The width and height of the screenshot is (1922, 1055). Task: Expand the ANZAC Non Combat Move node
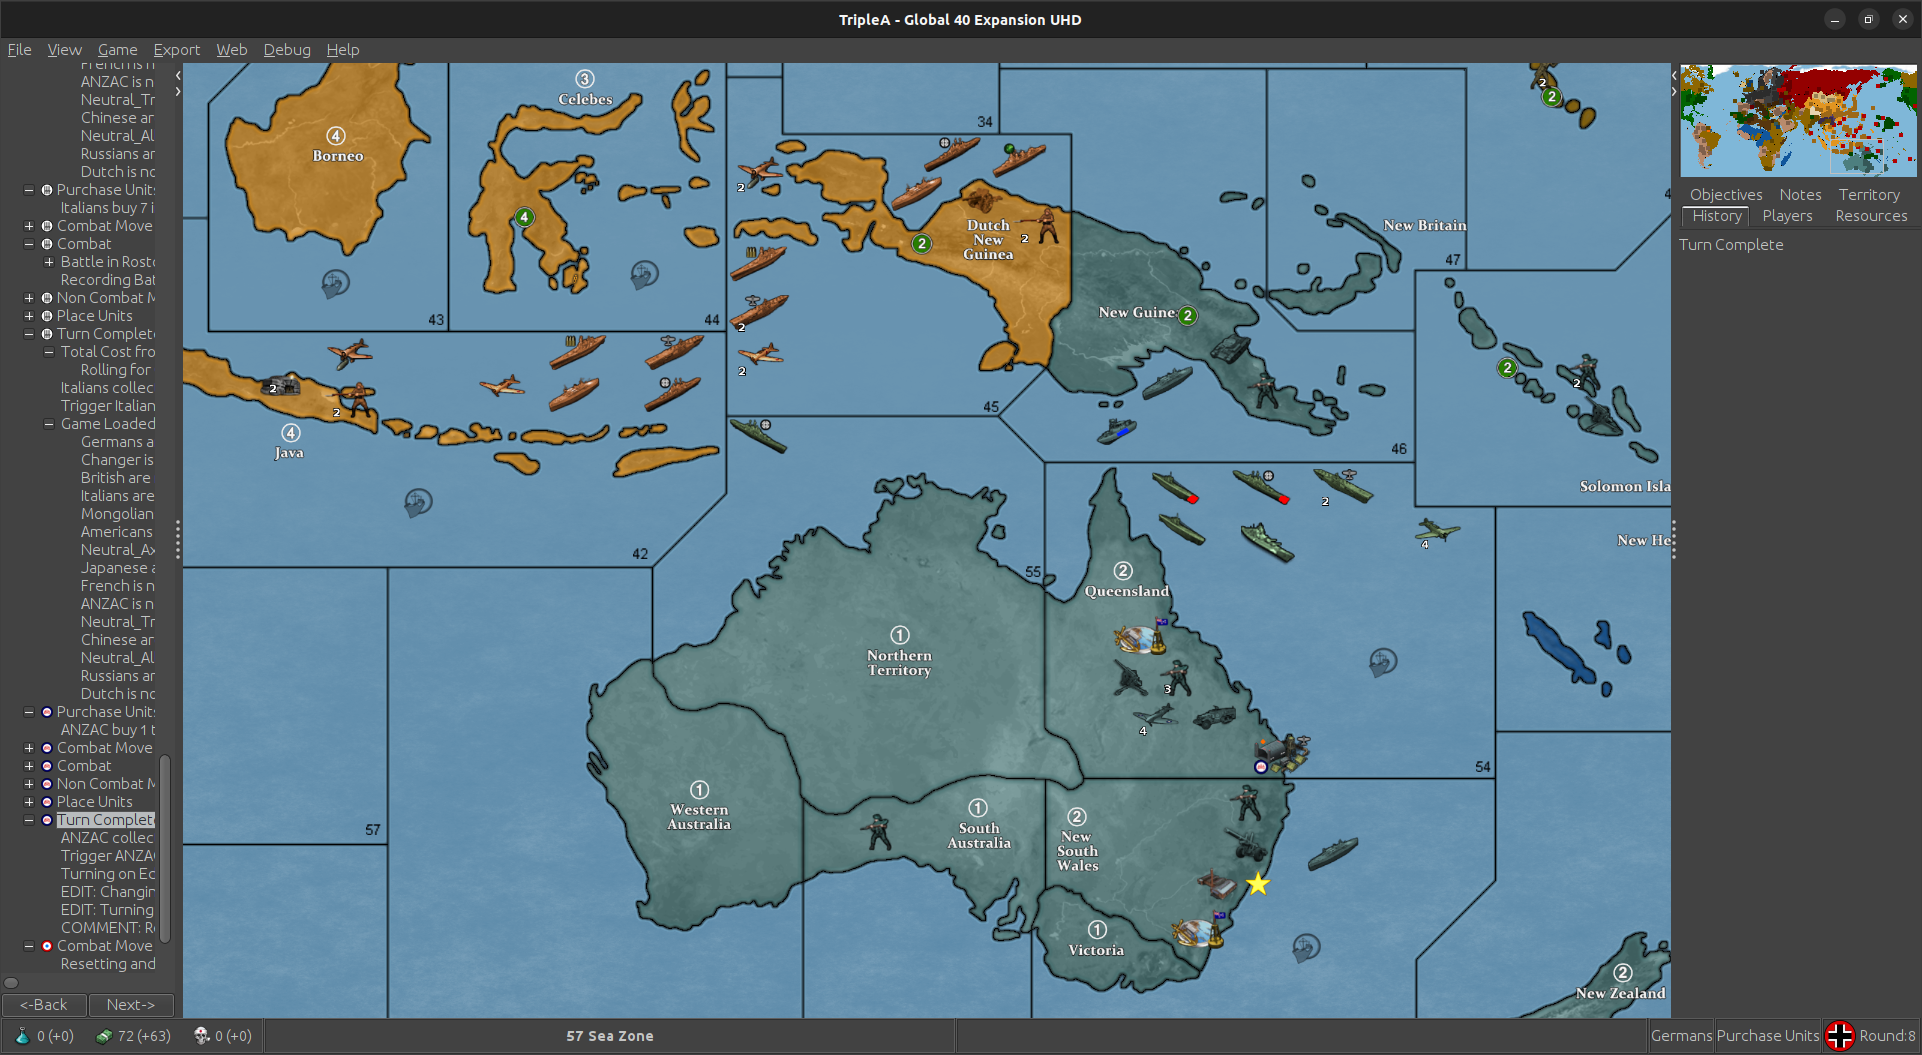29,784
